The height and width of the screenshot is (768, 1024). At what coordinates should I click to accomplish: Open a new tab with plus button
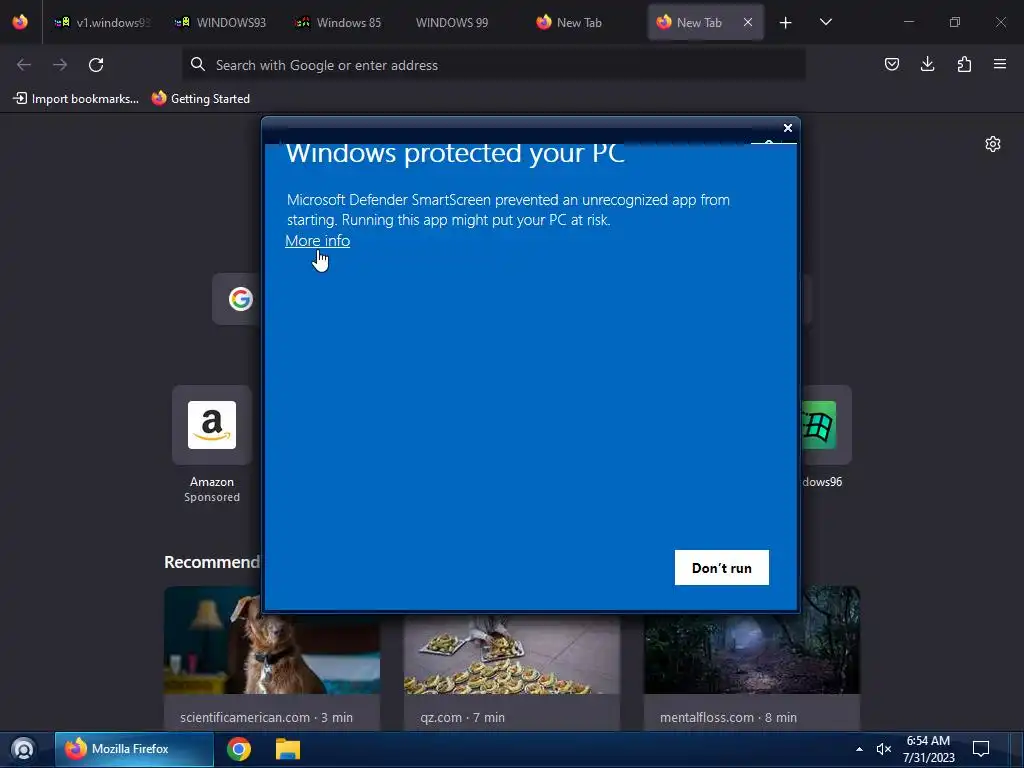click(786, 23)
